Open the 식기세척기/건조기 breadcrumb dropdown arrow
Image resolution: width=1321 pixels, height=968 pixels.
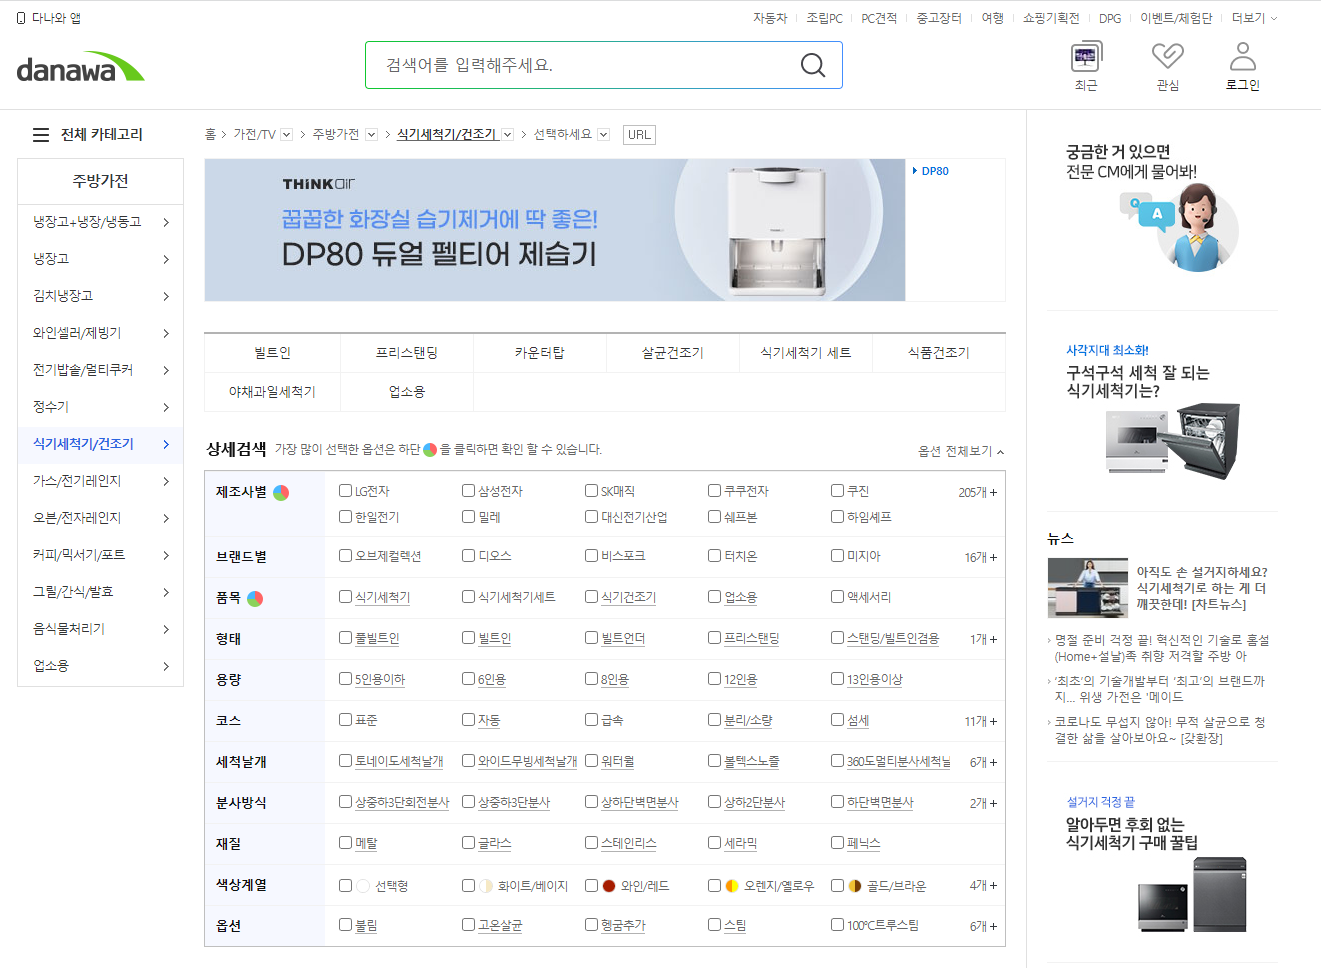[x=507, y=135]
